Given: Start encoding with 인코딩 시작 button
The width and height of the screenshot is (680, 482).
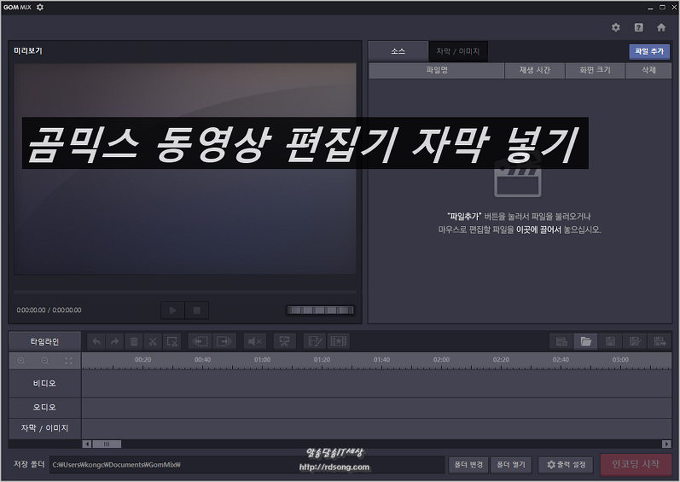Looking at the screenshot, I should pos(635,464).
